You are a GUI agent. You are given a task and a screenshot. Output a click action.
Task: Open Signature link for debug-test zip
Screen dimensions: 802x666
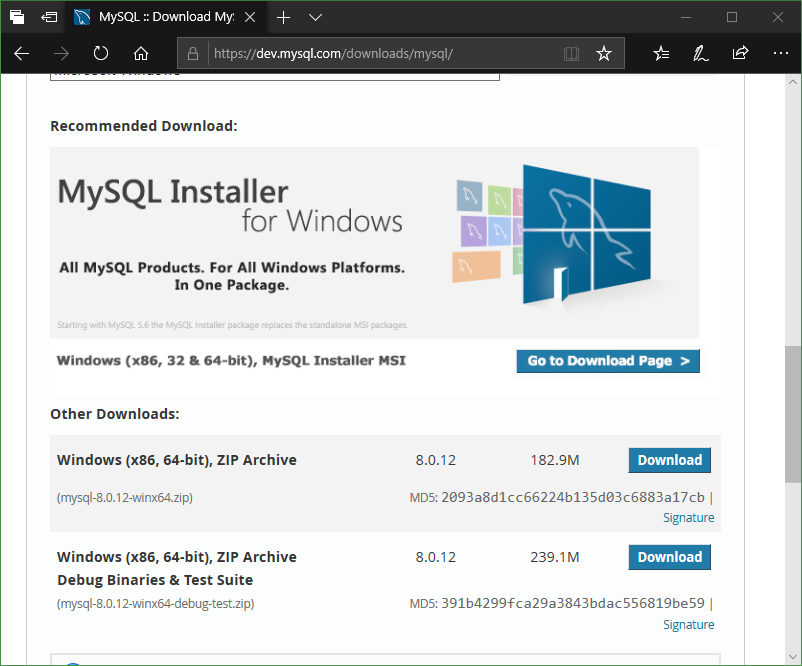(x=688, y=625)
